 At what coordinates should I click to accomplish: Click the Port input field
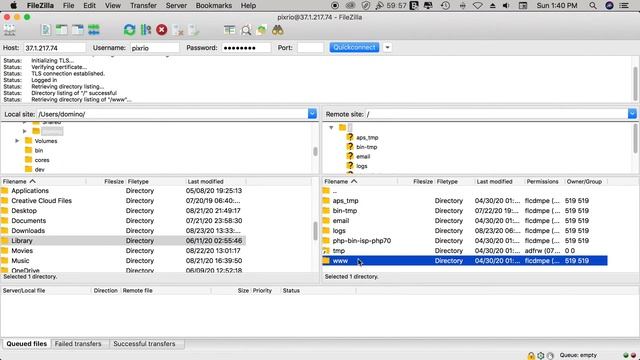point(310,48)
